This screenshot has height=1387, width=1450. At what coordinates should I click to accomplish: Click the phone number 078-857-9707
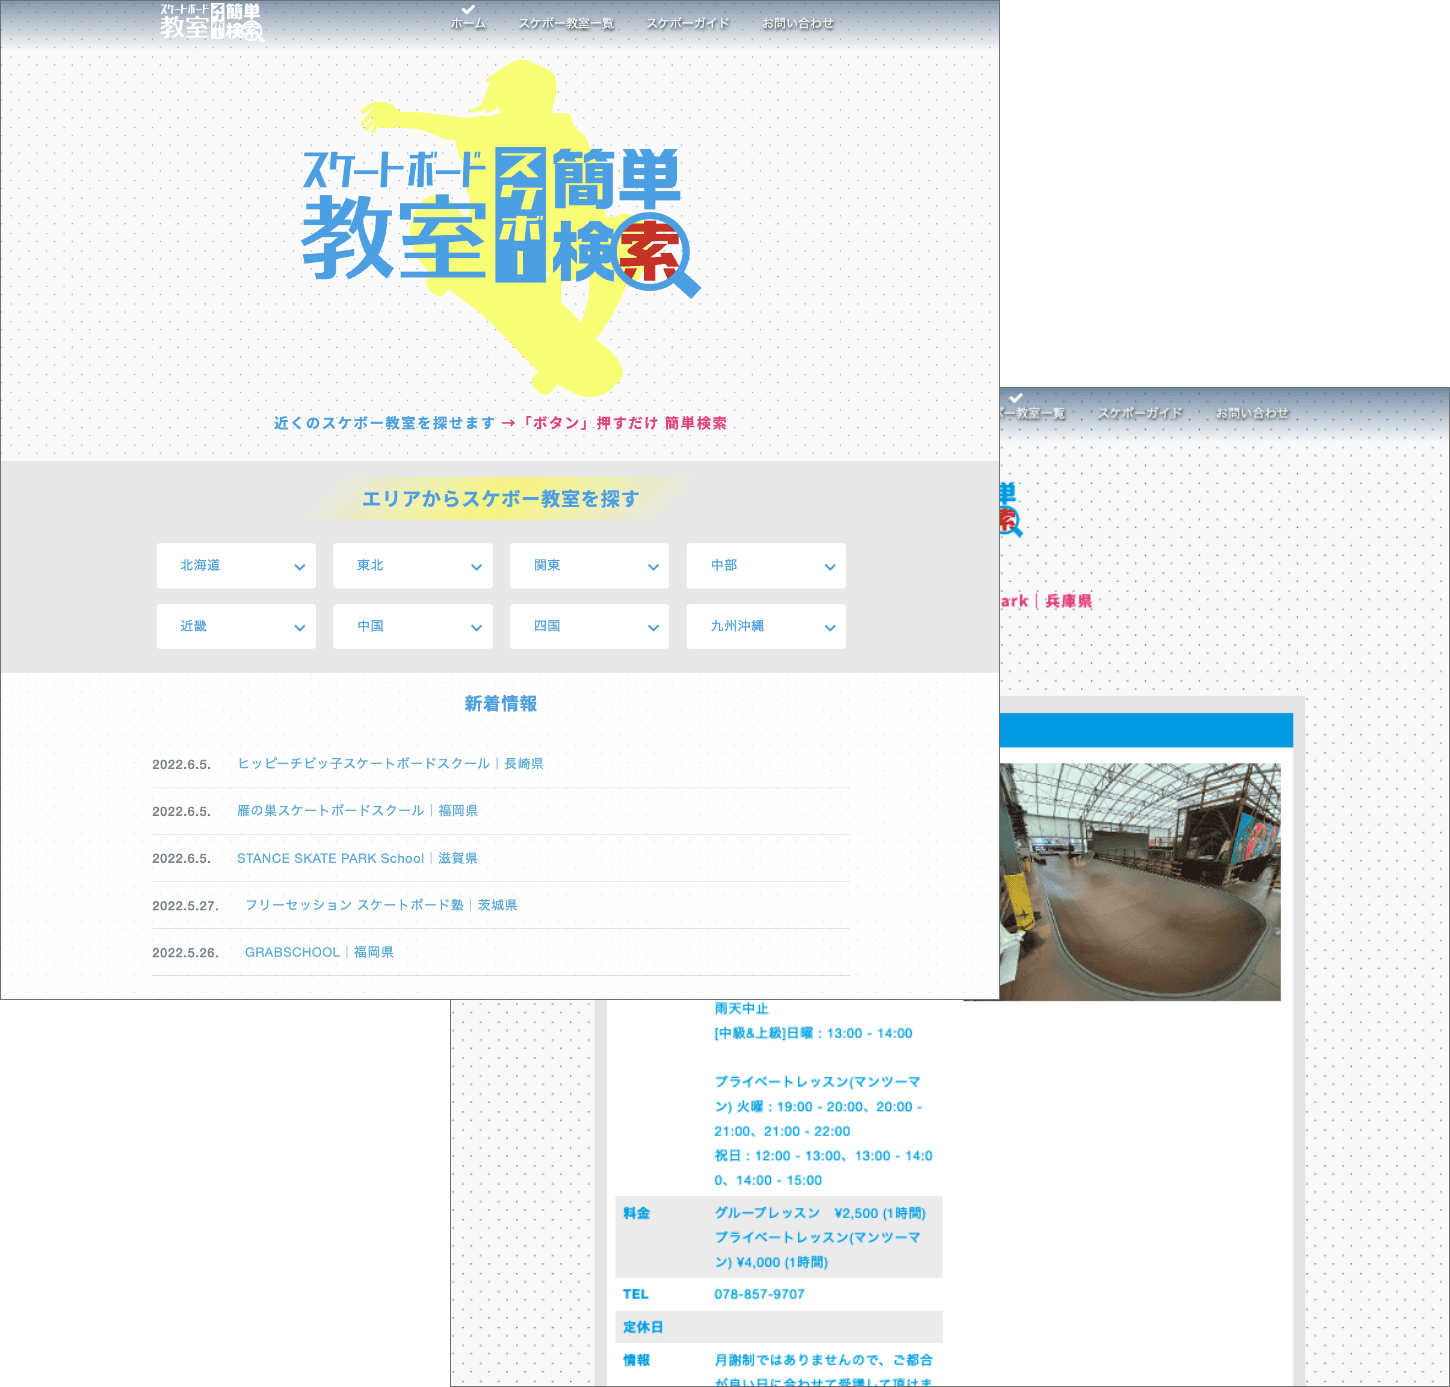pyautogui.click(x=759, y=1294)
